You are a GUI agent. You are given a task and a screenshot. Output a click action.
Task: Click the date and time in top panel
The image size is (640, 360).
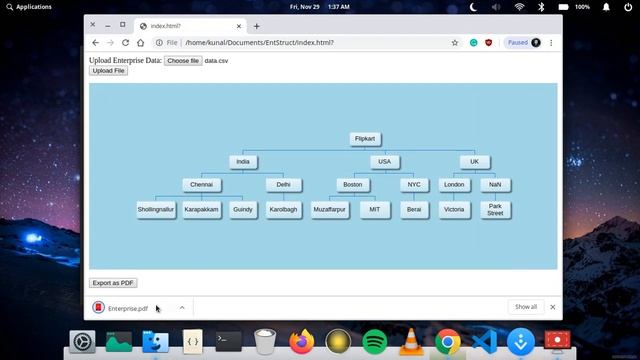tap(320, 7)
